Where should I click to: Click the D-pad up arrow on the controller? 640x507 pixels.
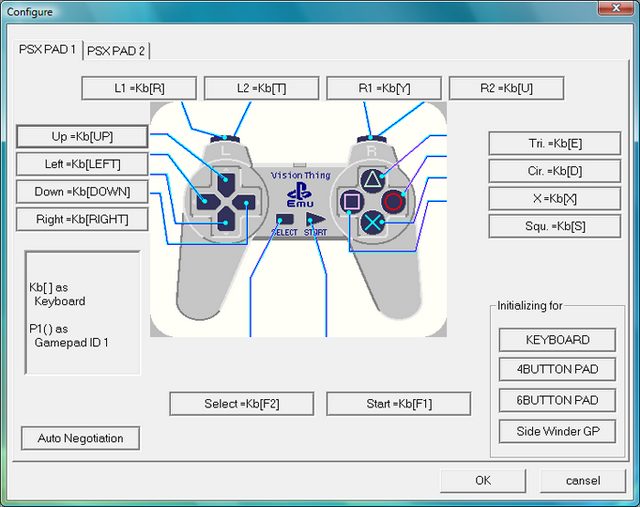(x=226, y=183)
